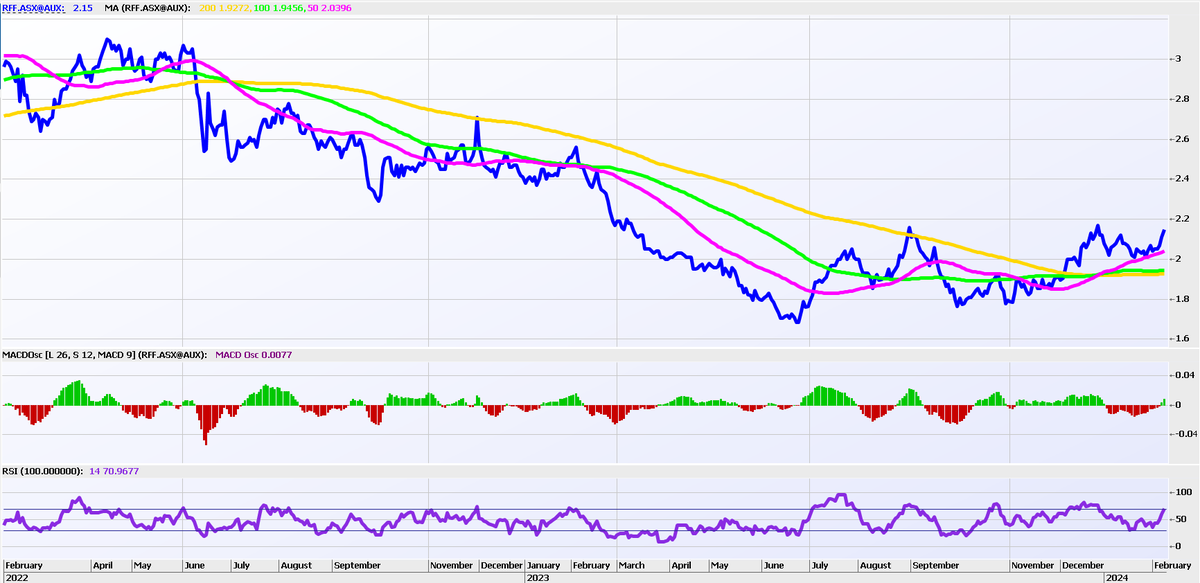Click the RSI (100.000000) panel label

tap(40, 471)
